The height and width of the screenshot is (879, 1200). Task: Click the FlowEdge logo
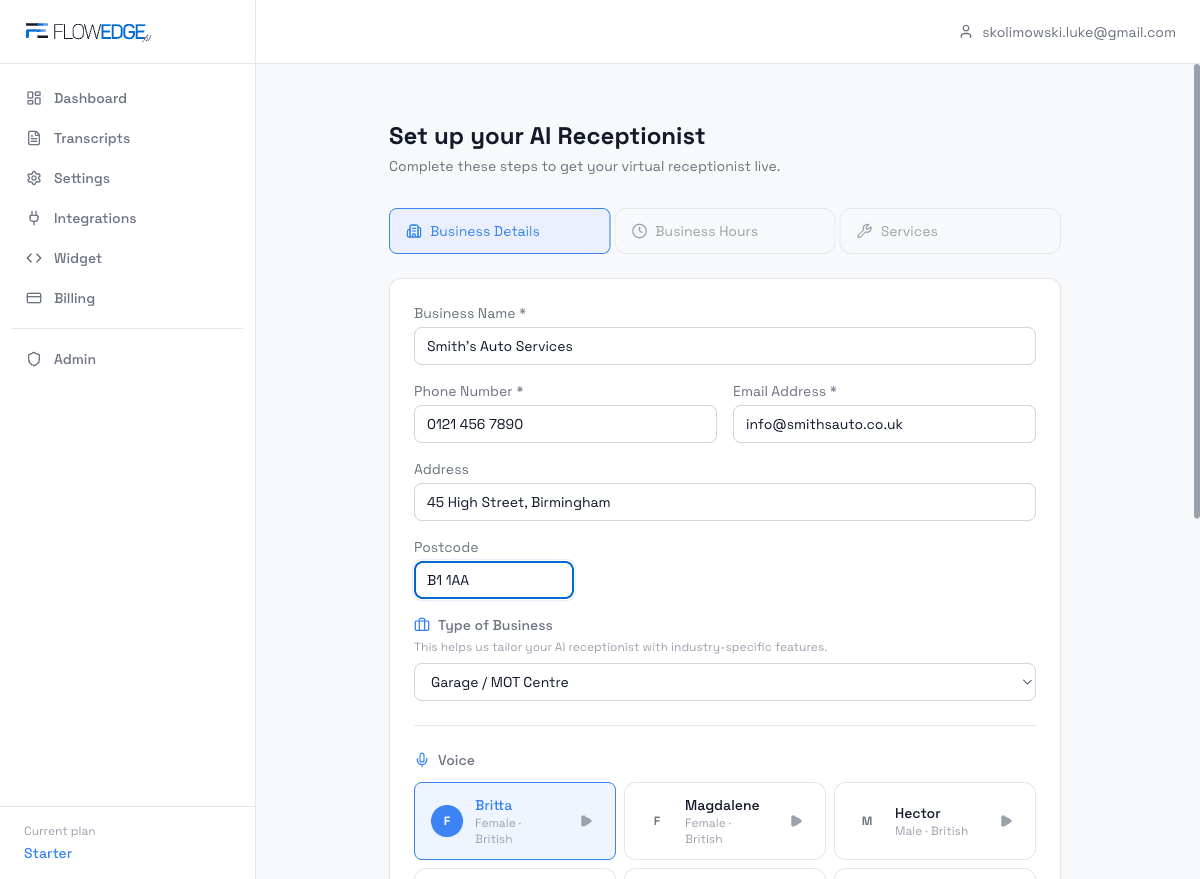click(88, 31)
